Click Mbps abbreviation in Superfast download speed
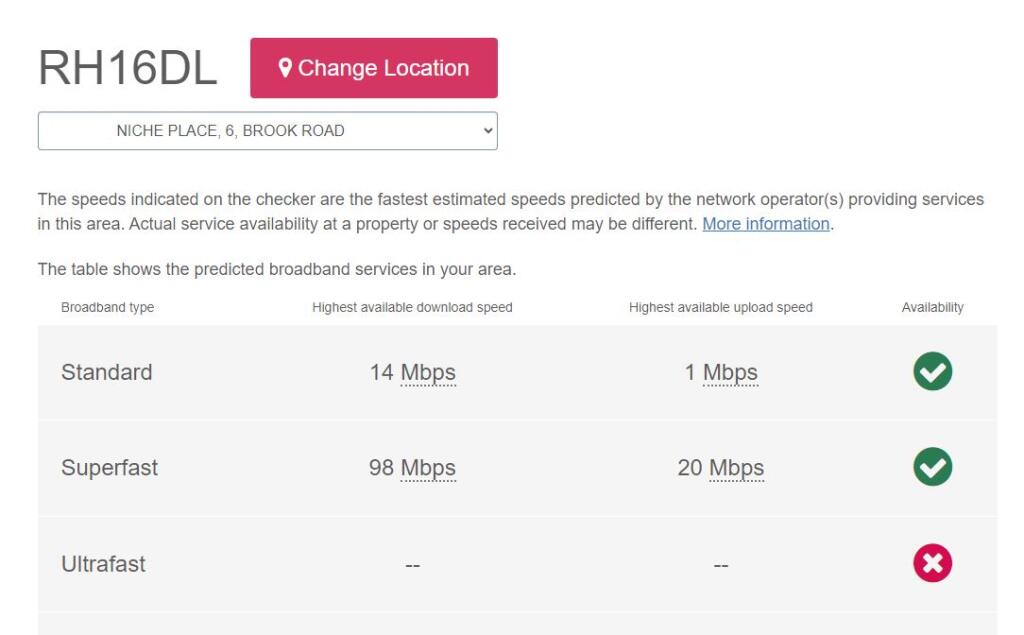This screenshot has height=635, width=1024. [x=428, y=468]
